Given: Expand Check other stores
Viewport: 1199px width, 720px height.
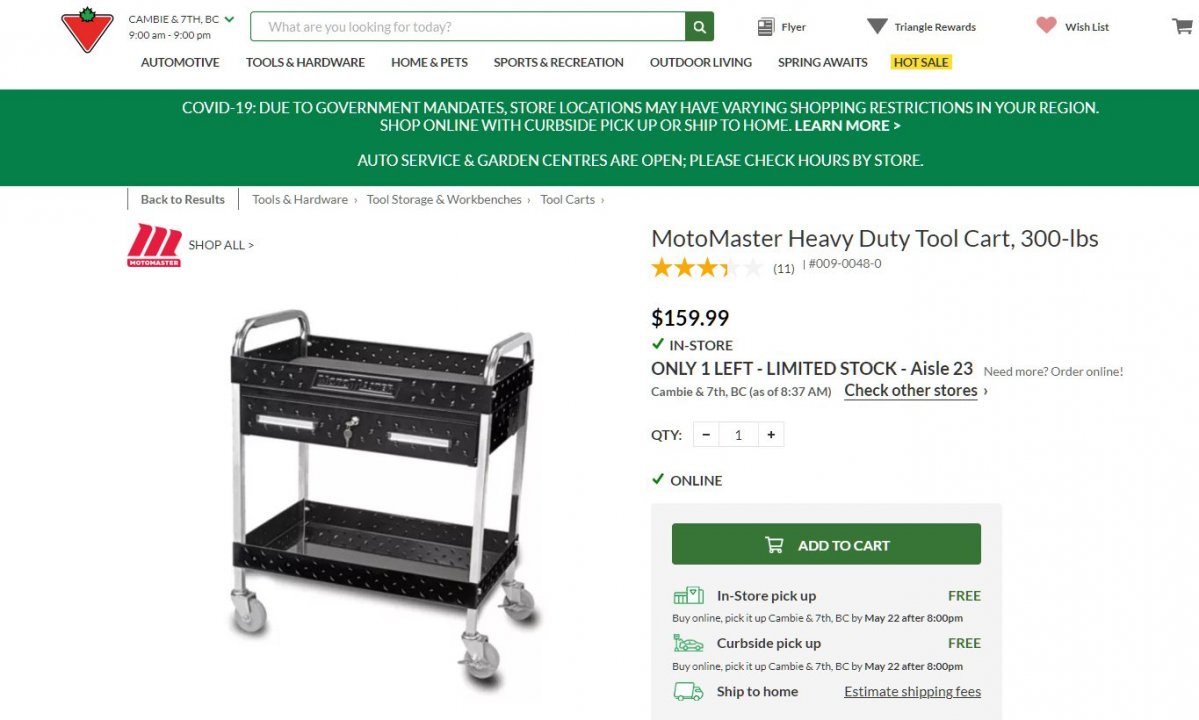Looking at the screenshot, I should 910,390.
